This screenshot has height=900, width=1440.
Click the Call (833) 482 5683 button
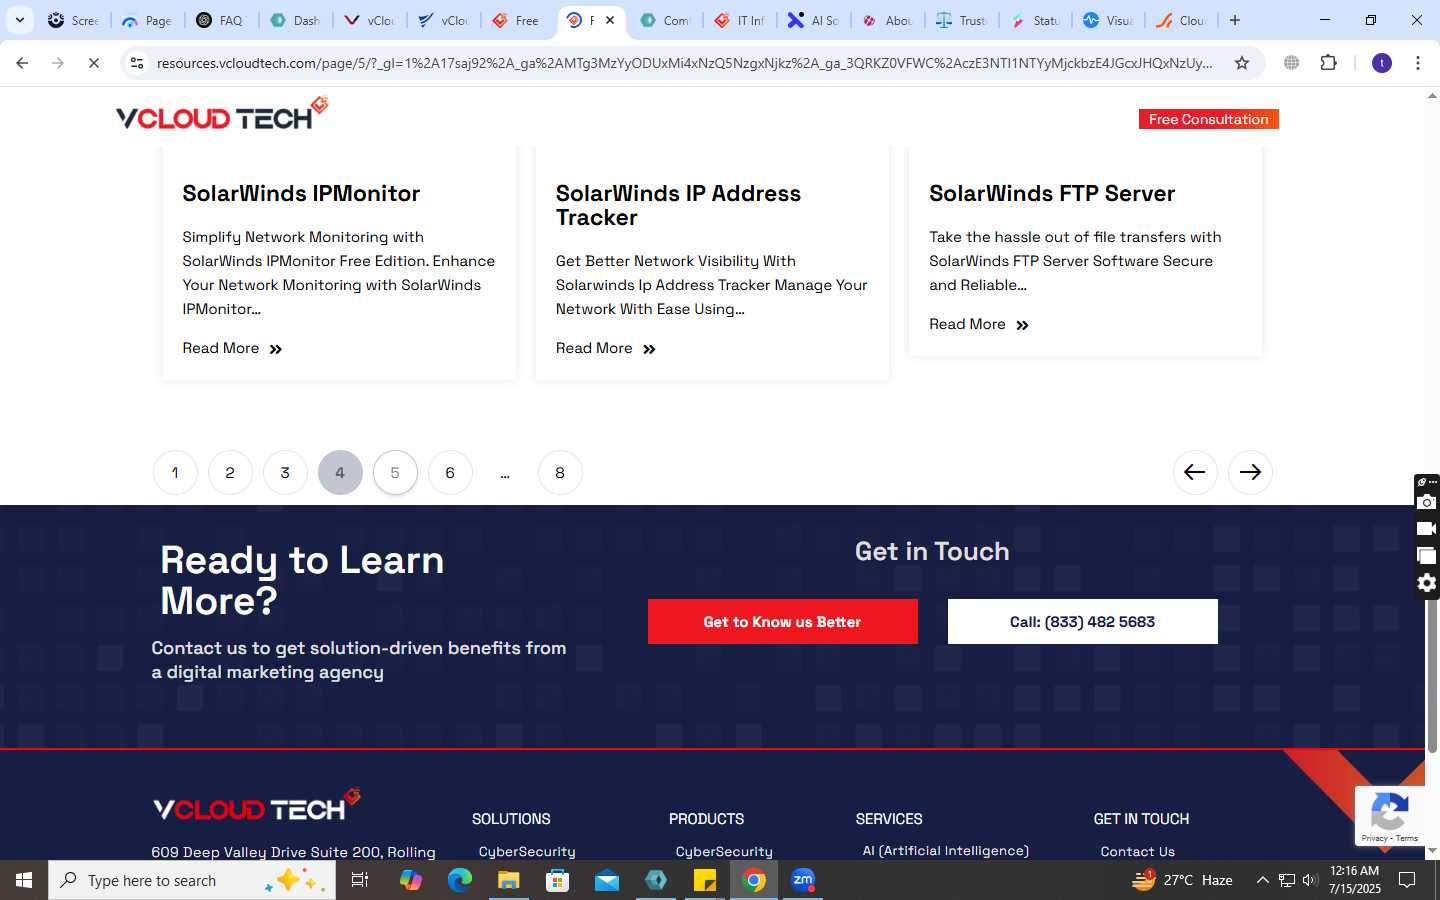[x=1082, y=621]
